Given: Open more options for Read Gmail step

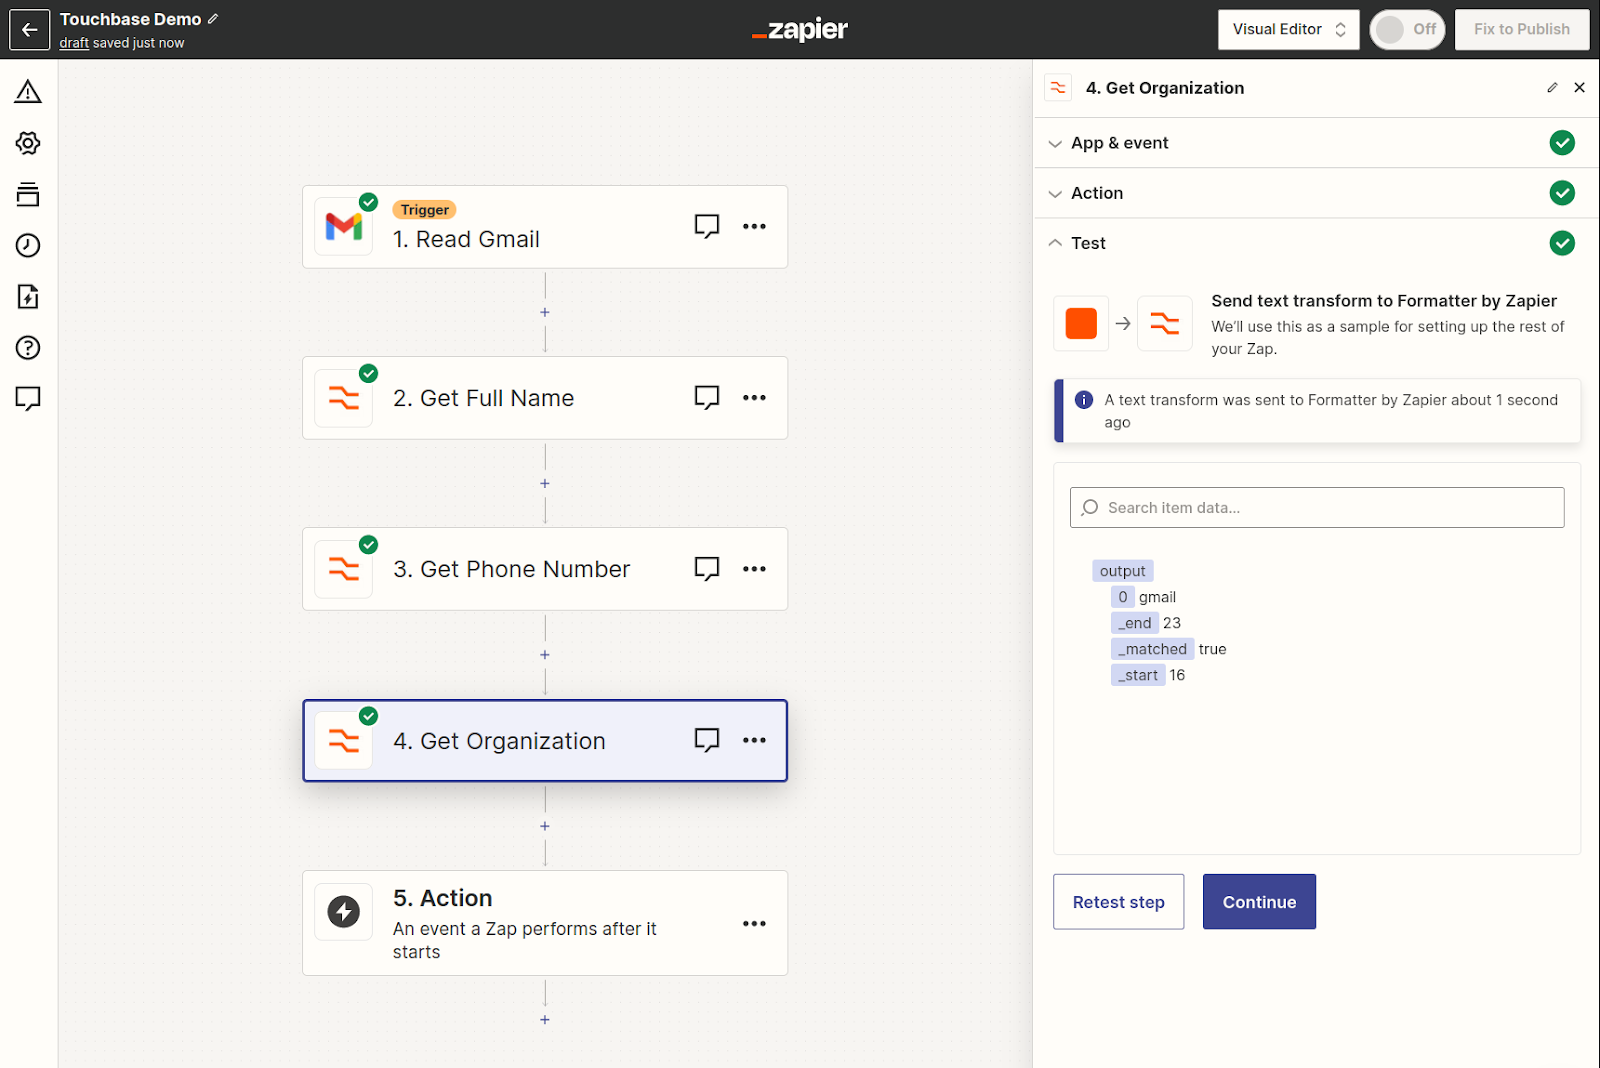Looking at the screenshot, I should tap(755, 226).
